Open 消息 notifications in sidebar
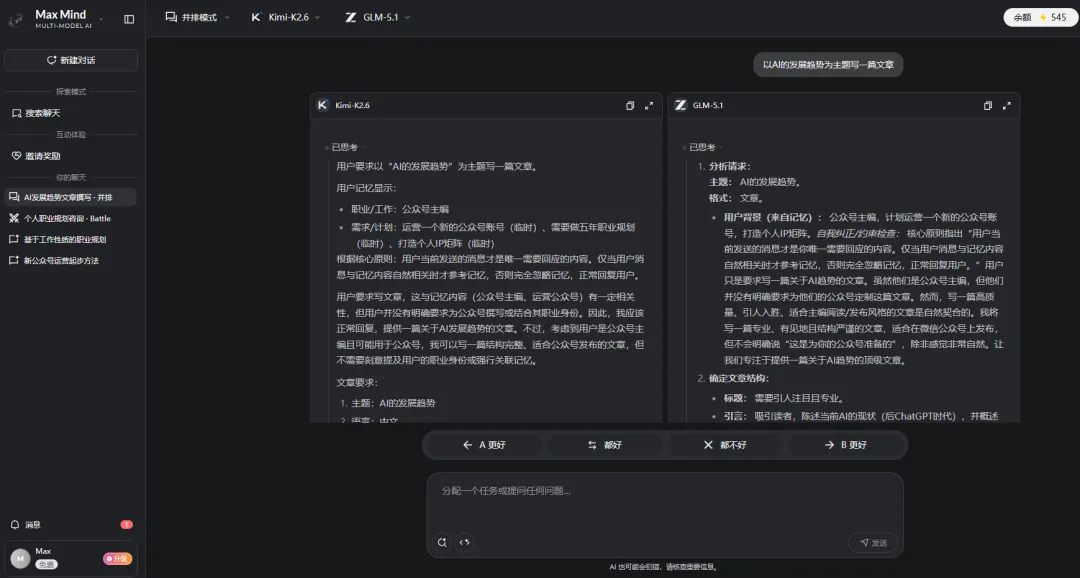The width and height of the screenshot is (1080, 578). coord(71,525)
